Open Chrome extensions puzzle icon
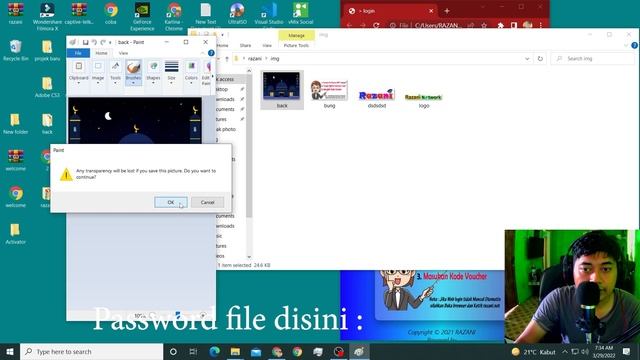The height and width of the screenshot is (360, 640). pyautogui.click(x=500, y=25)
